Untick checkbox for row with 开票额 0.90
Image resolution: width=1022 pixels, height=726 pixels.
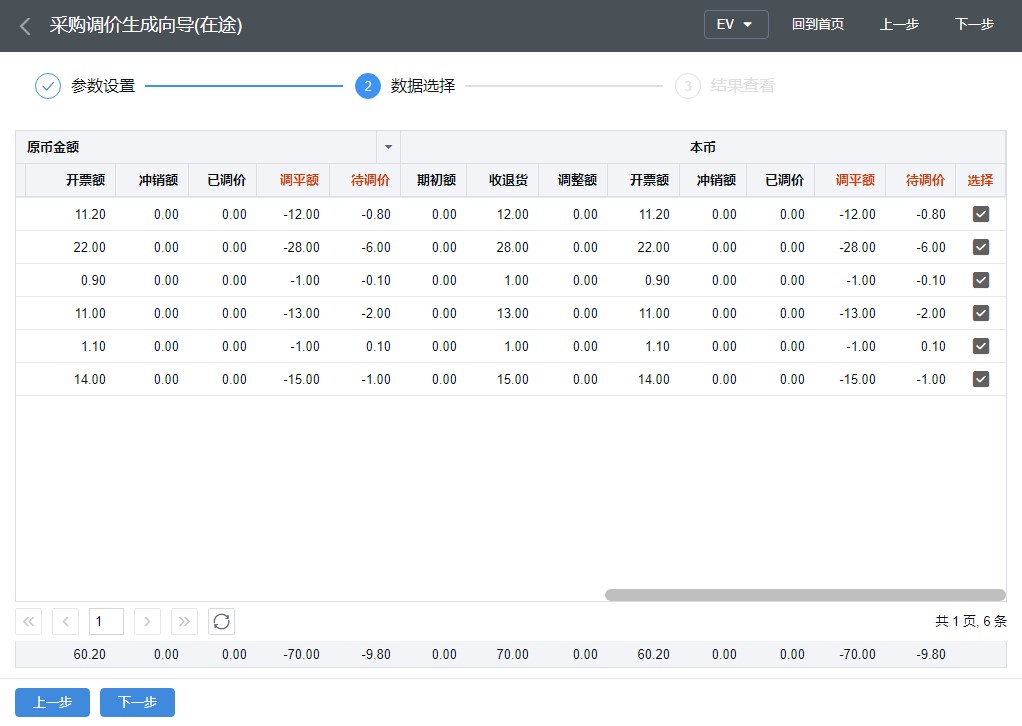tap(980, 280)
